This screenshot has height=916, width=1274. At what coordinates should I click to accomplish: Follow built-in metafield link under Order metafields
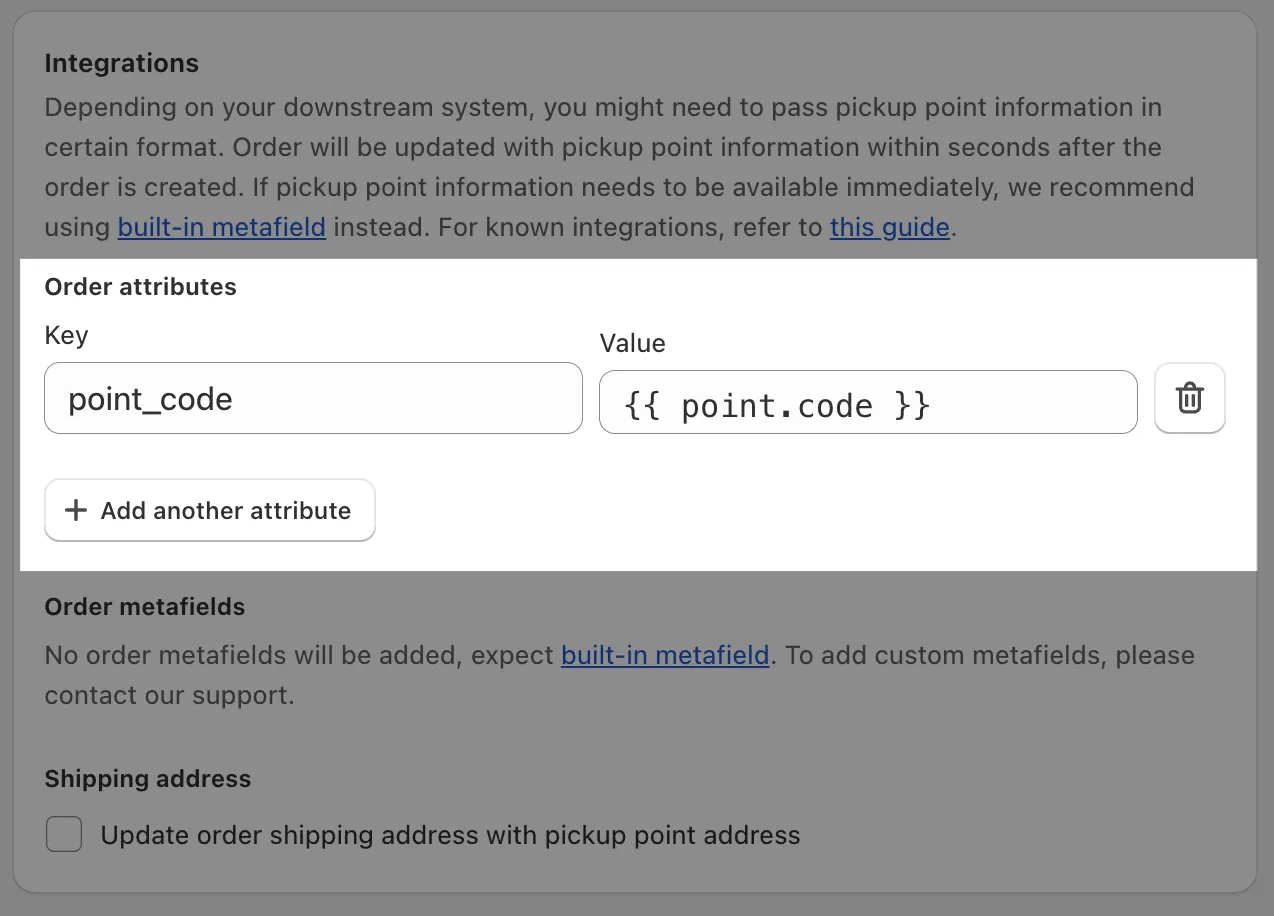[x=665, y=655]
